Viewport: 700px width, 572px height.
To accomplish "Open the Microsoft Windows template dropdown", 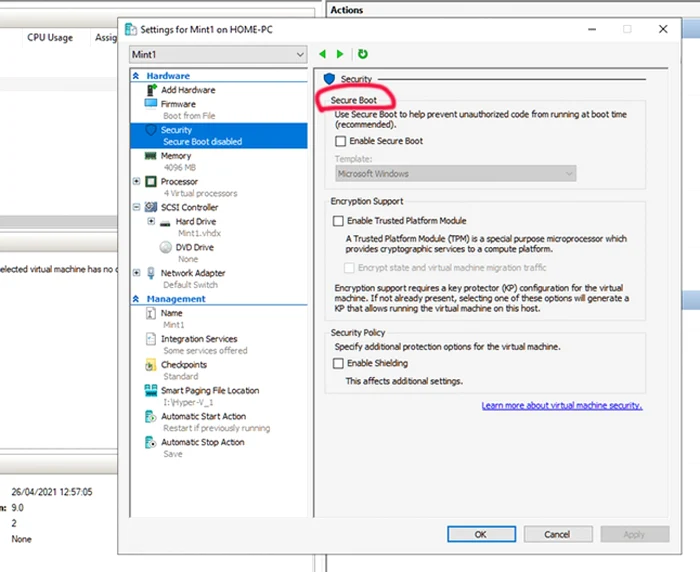I will (455, 173).
